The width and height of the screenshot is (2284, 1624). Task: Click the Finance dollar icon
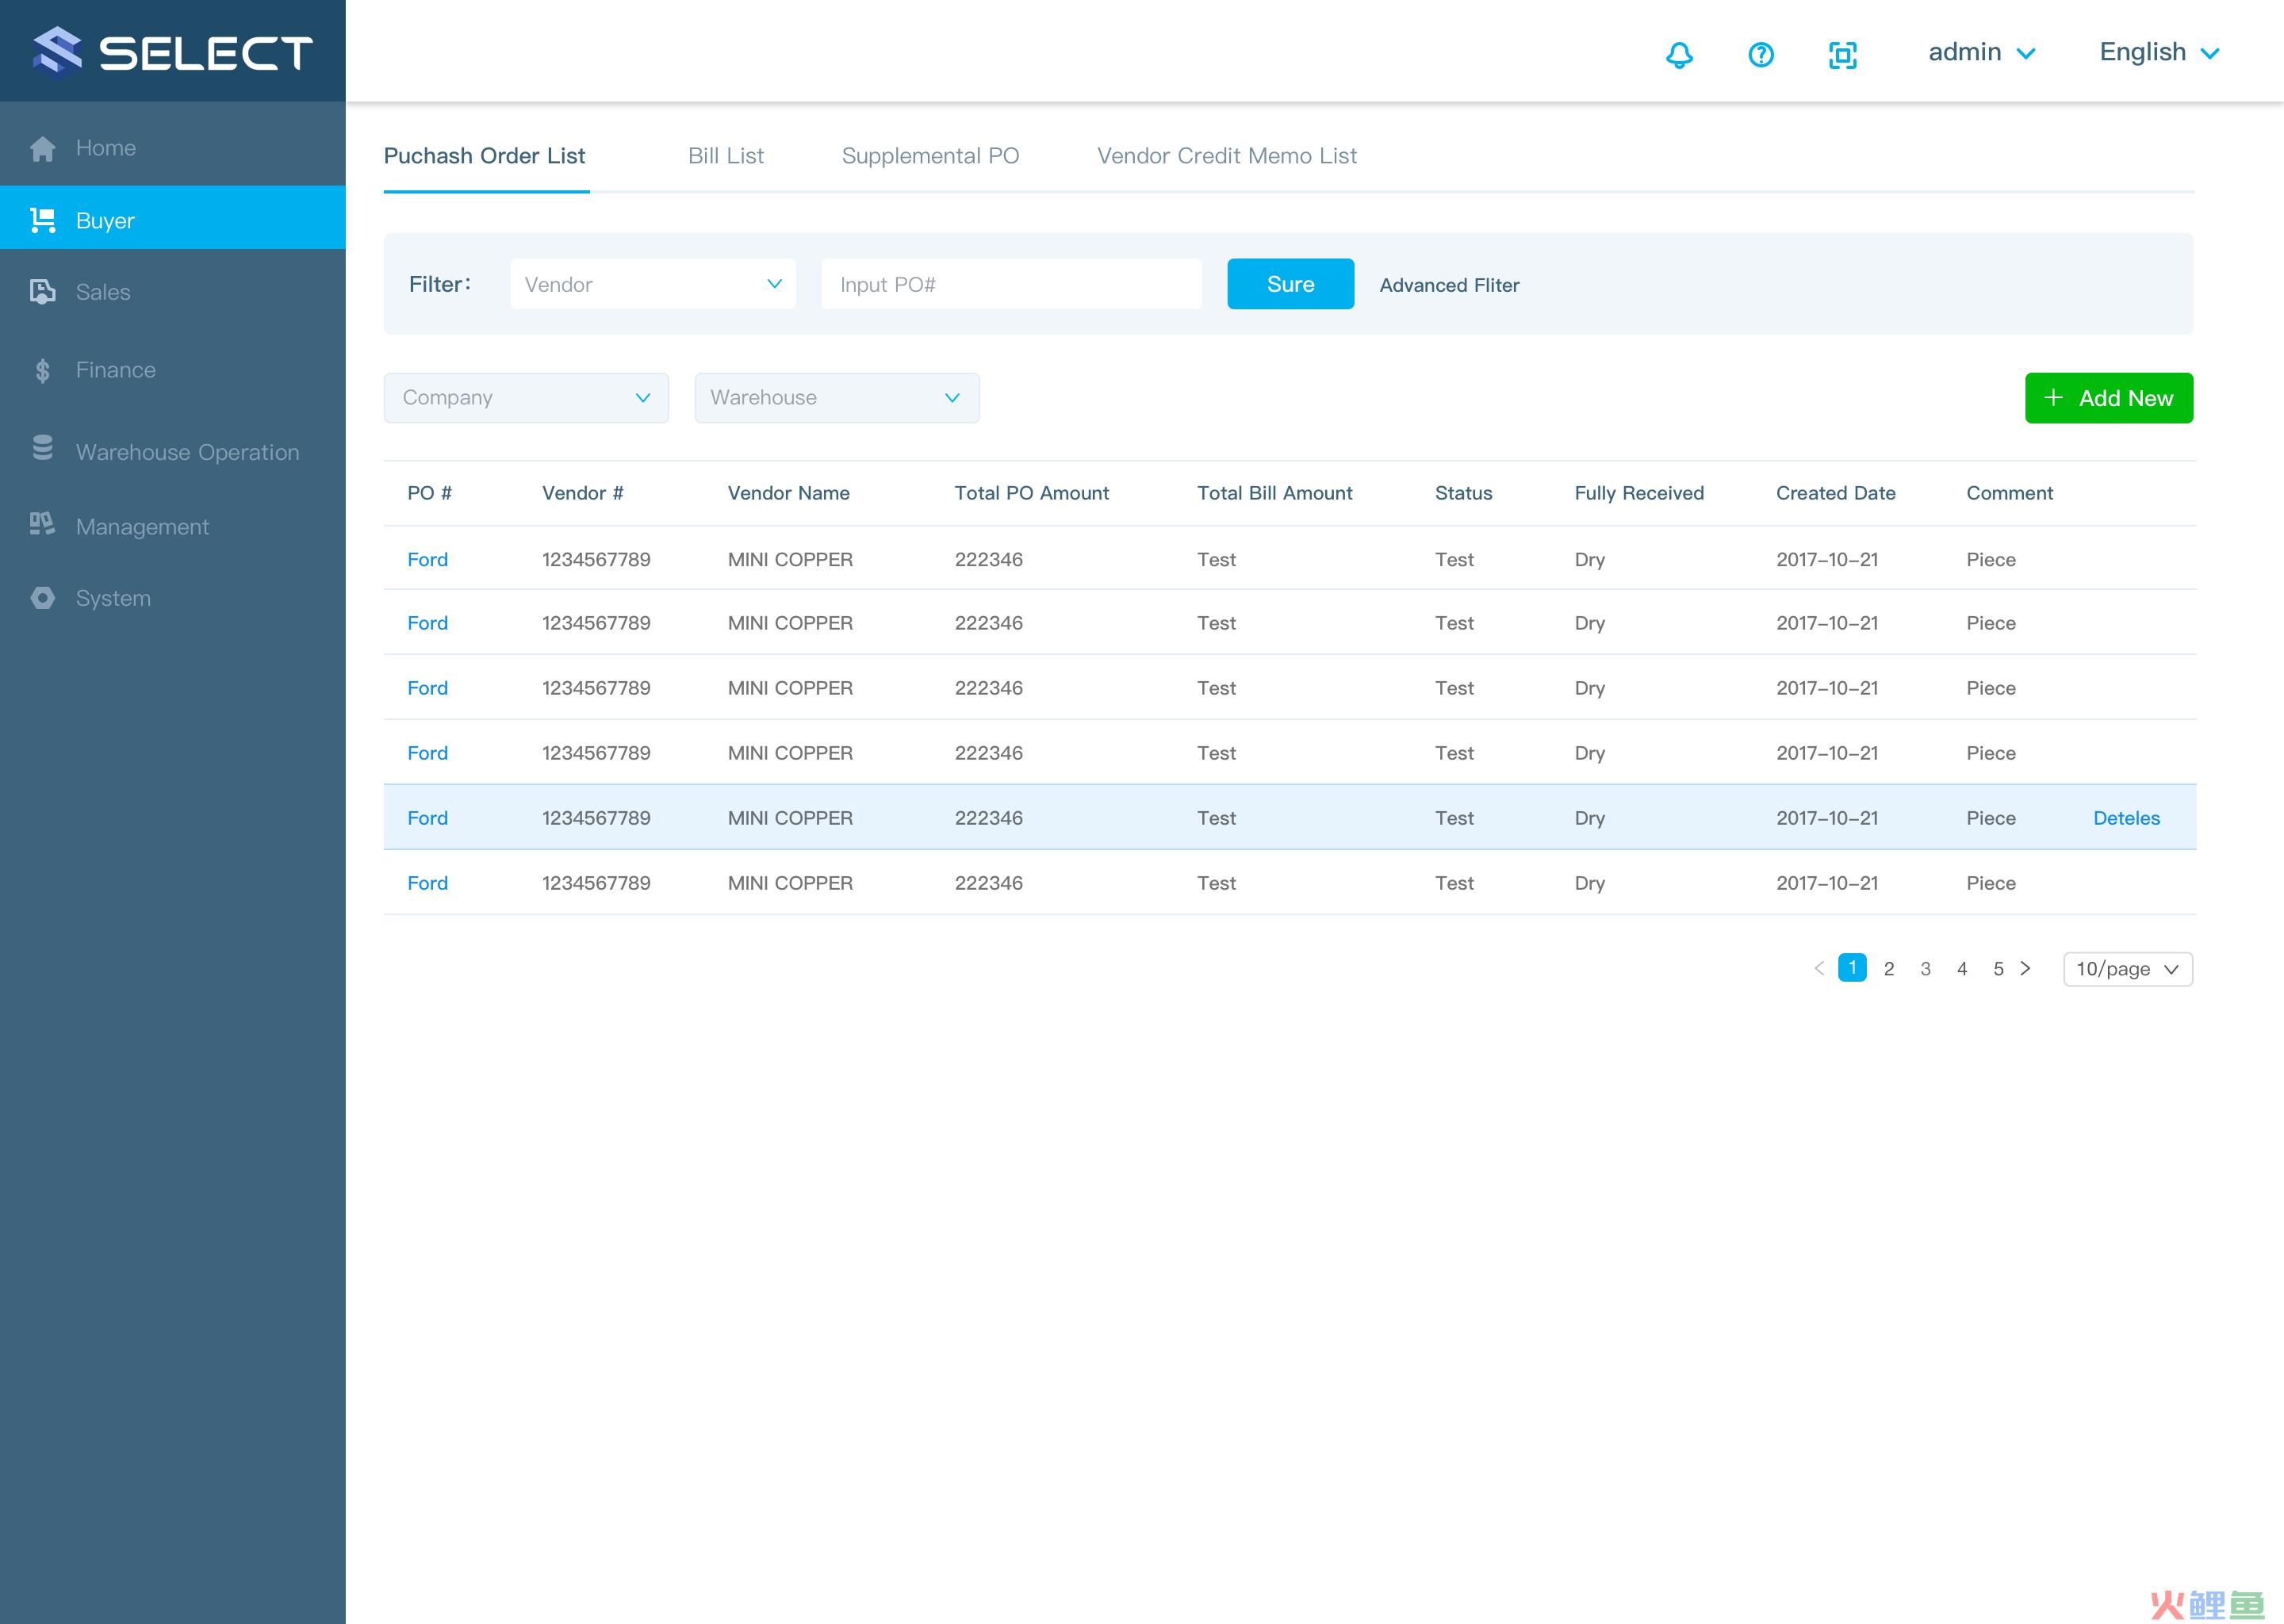43,371
